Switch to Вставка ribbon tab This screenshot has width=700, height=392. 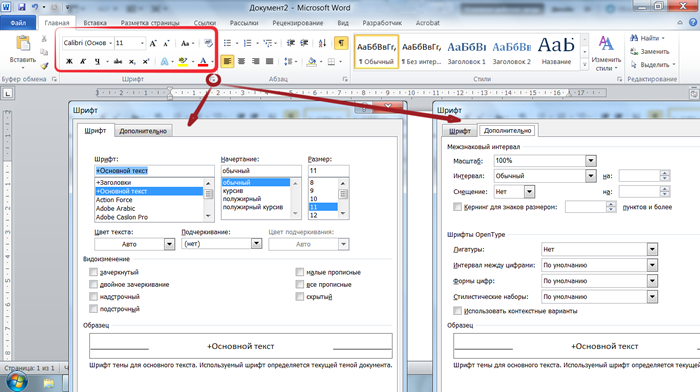click(x=95, y=23)
